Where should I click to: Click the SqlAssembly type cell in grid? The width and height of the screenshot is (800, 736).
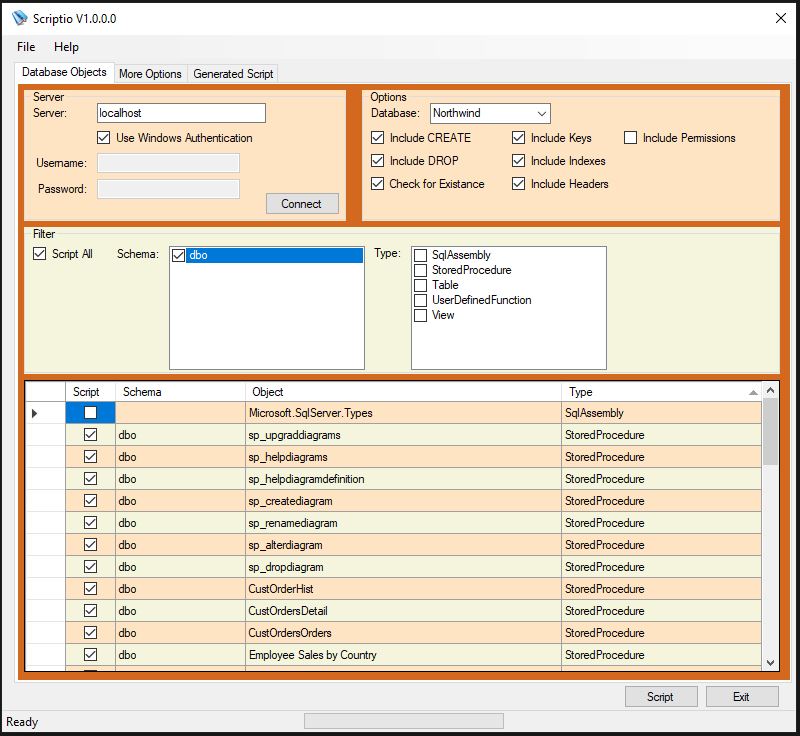point(661,413)
